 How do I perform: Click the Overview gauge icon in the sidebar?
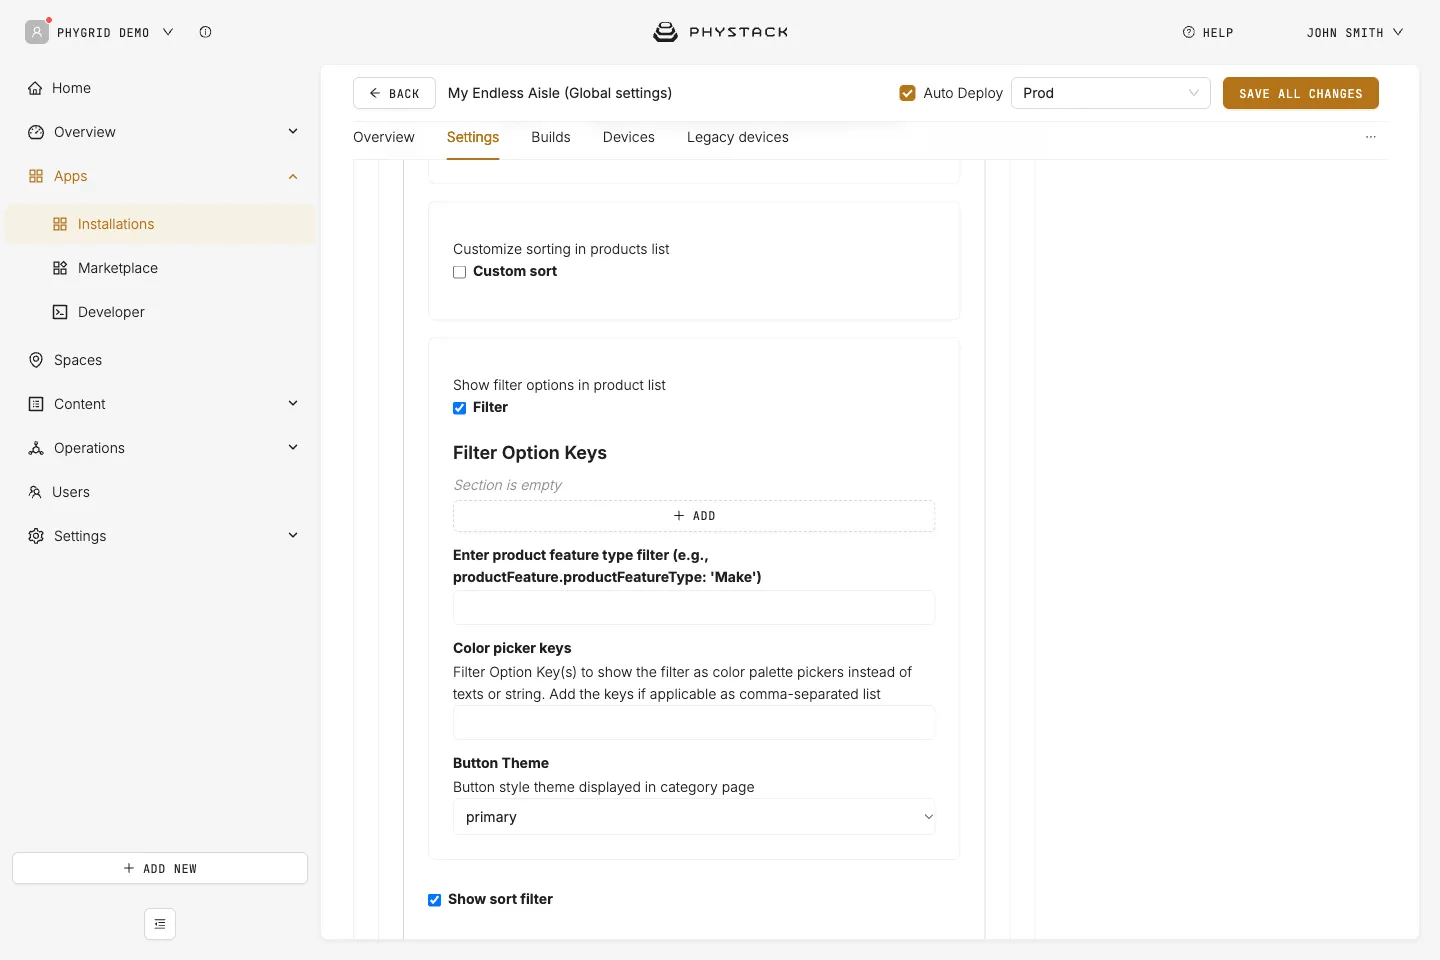(x=36, y=132)
